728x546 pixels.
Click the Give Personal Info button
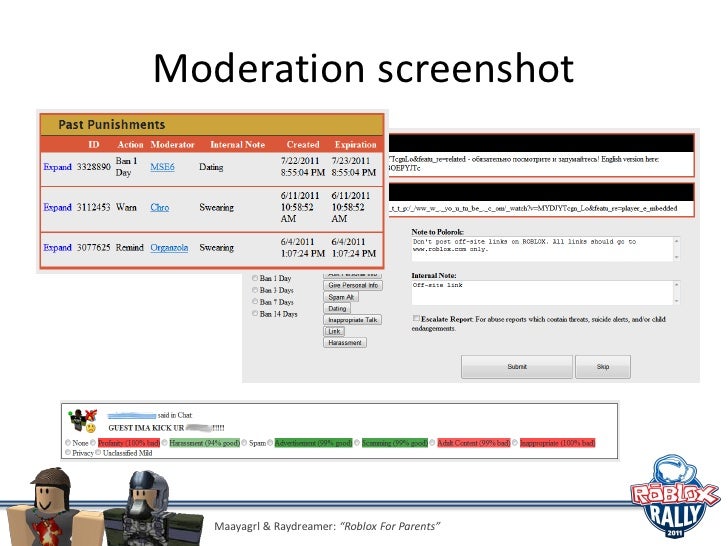[x=353, y=285]
